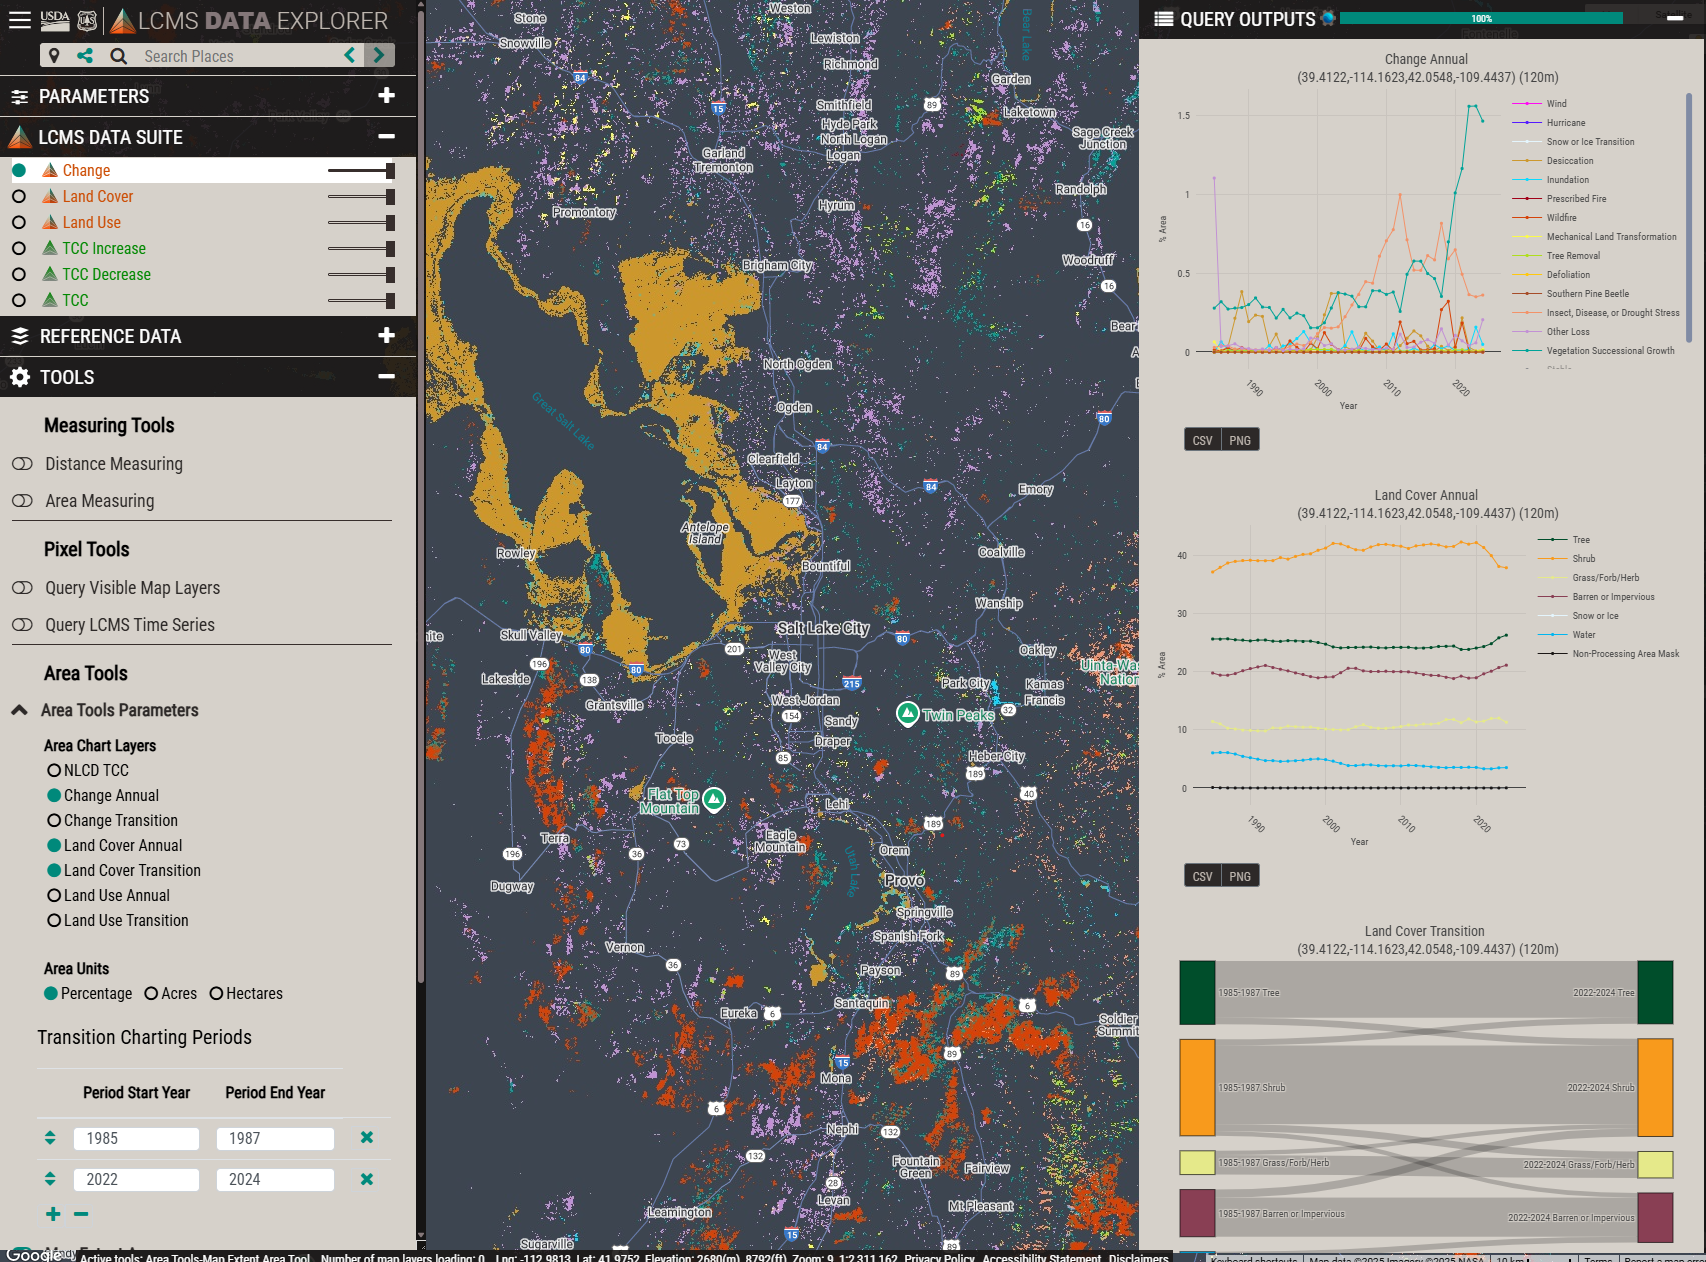Viewport: 1706px width, 1262px height.
Task: Adjust the Change layer opacity slider
Action: click(x=389, y=170)
